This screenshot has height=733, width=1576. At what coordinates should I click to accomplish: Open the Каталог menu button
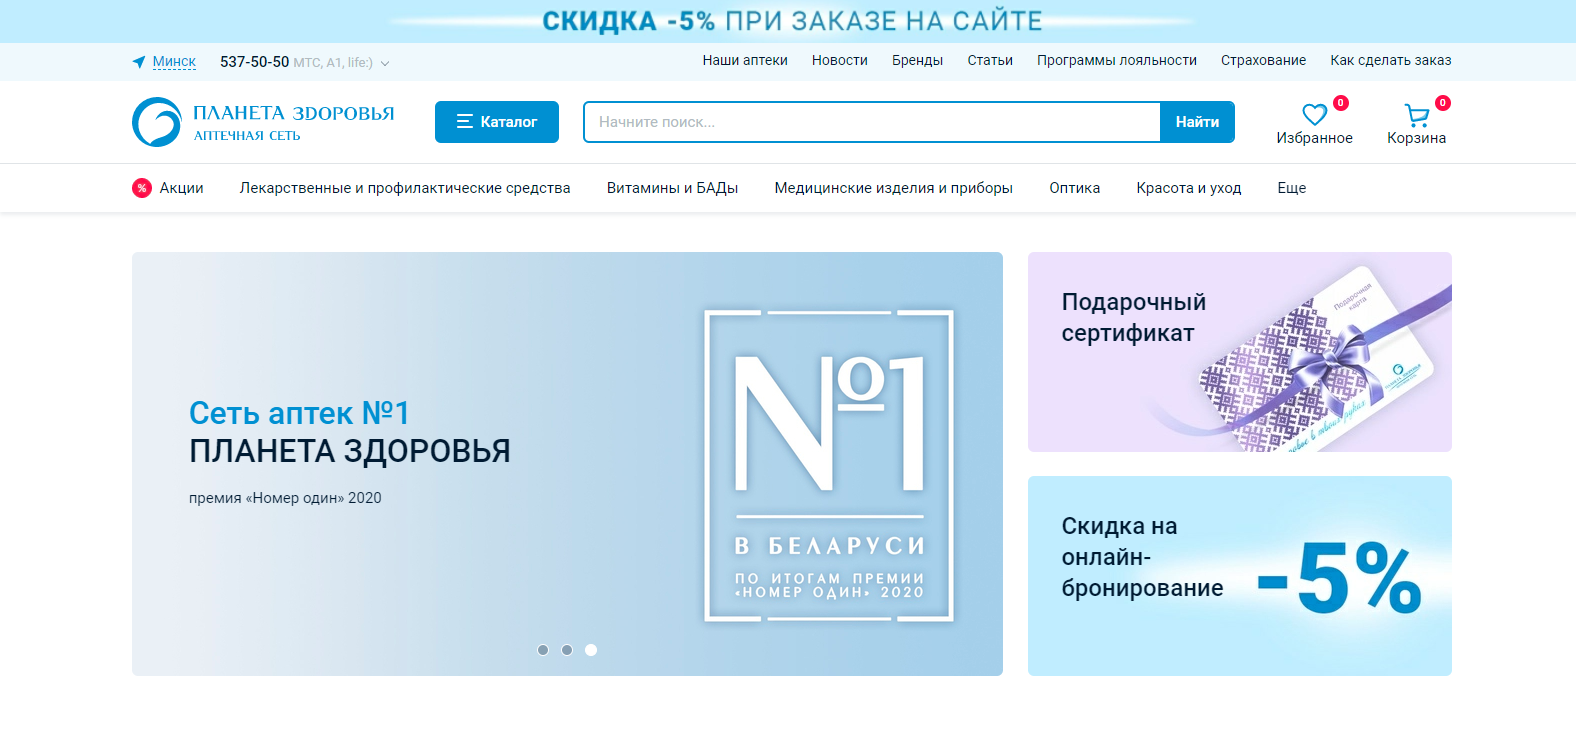pos(497,122)
